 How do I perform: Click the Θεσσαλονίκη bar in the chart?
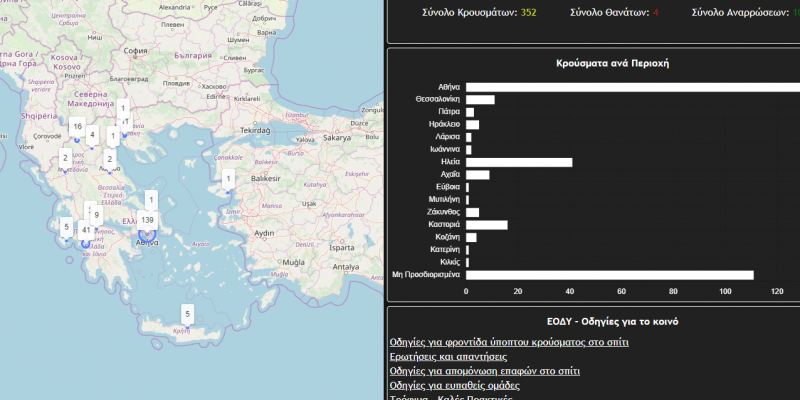click(480, 99)
